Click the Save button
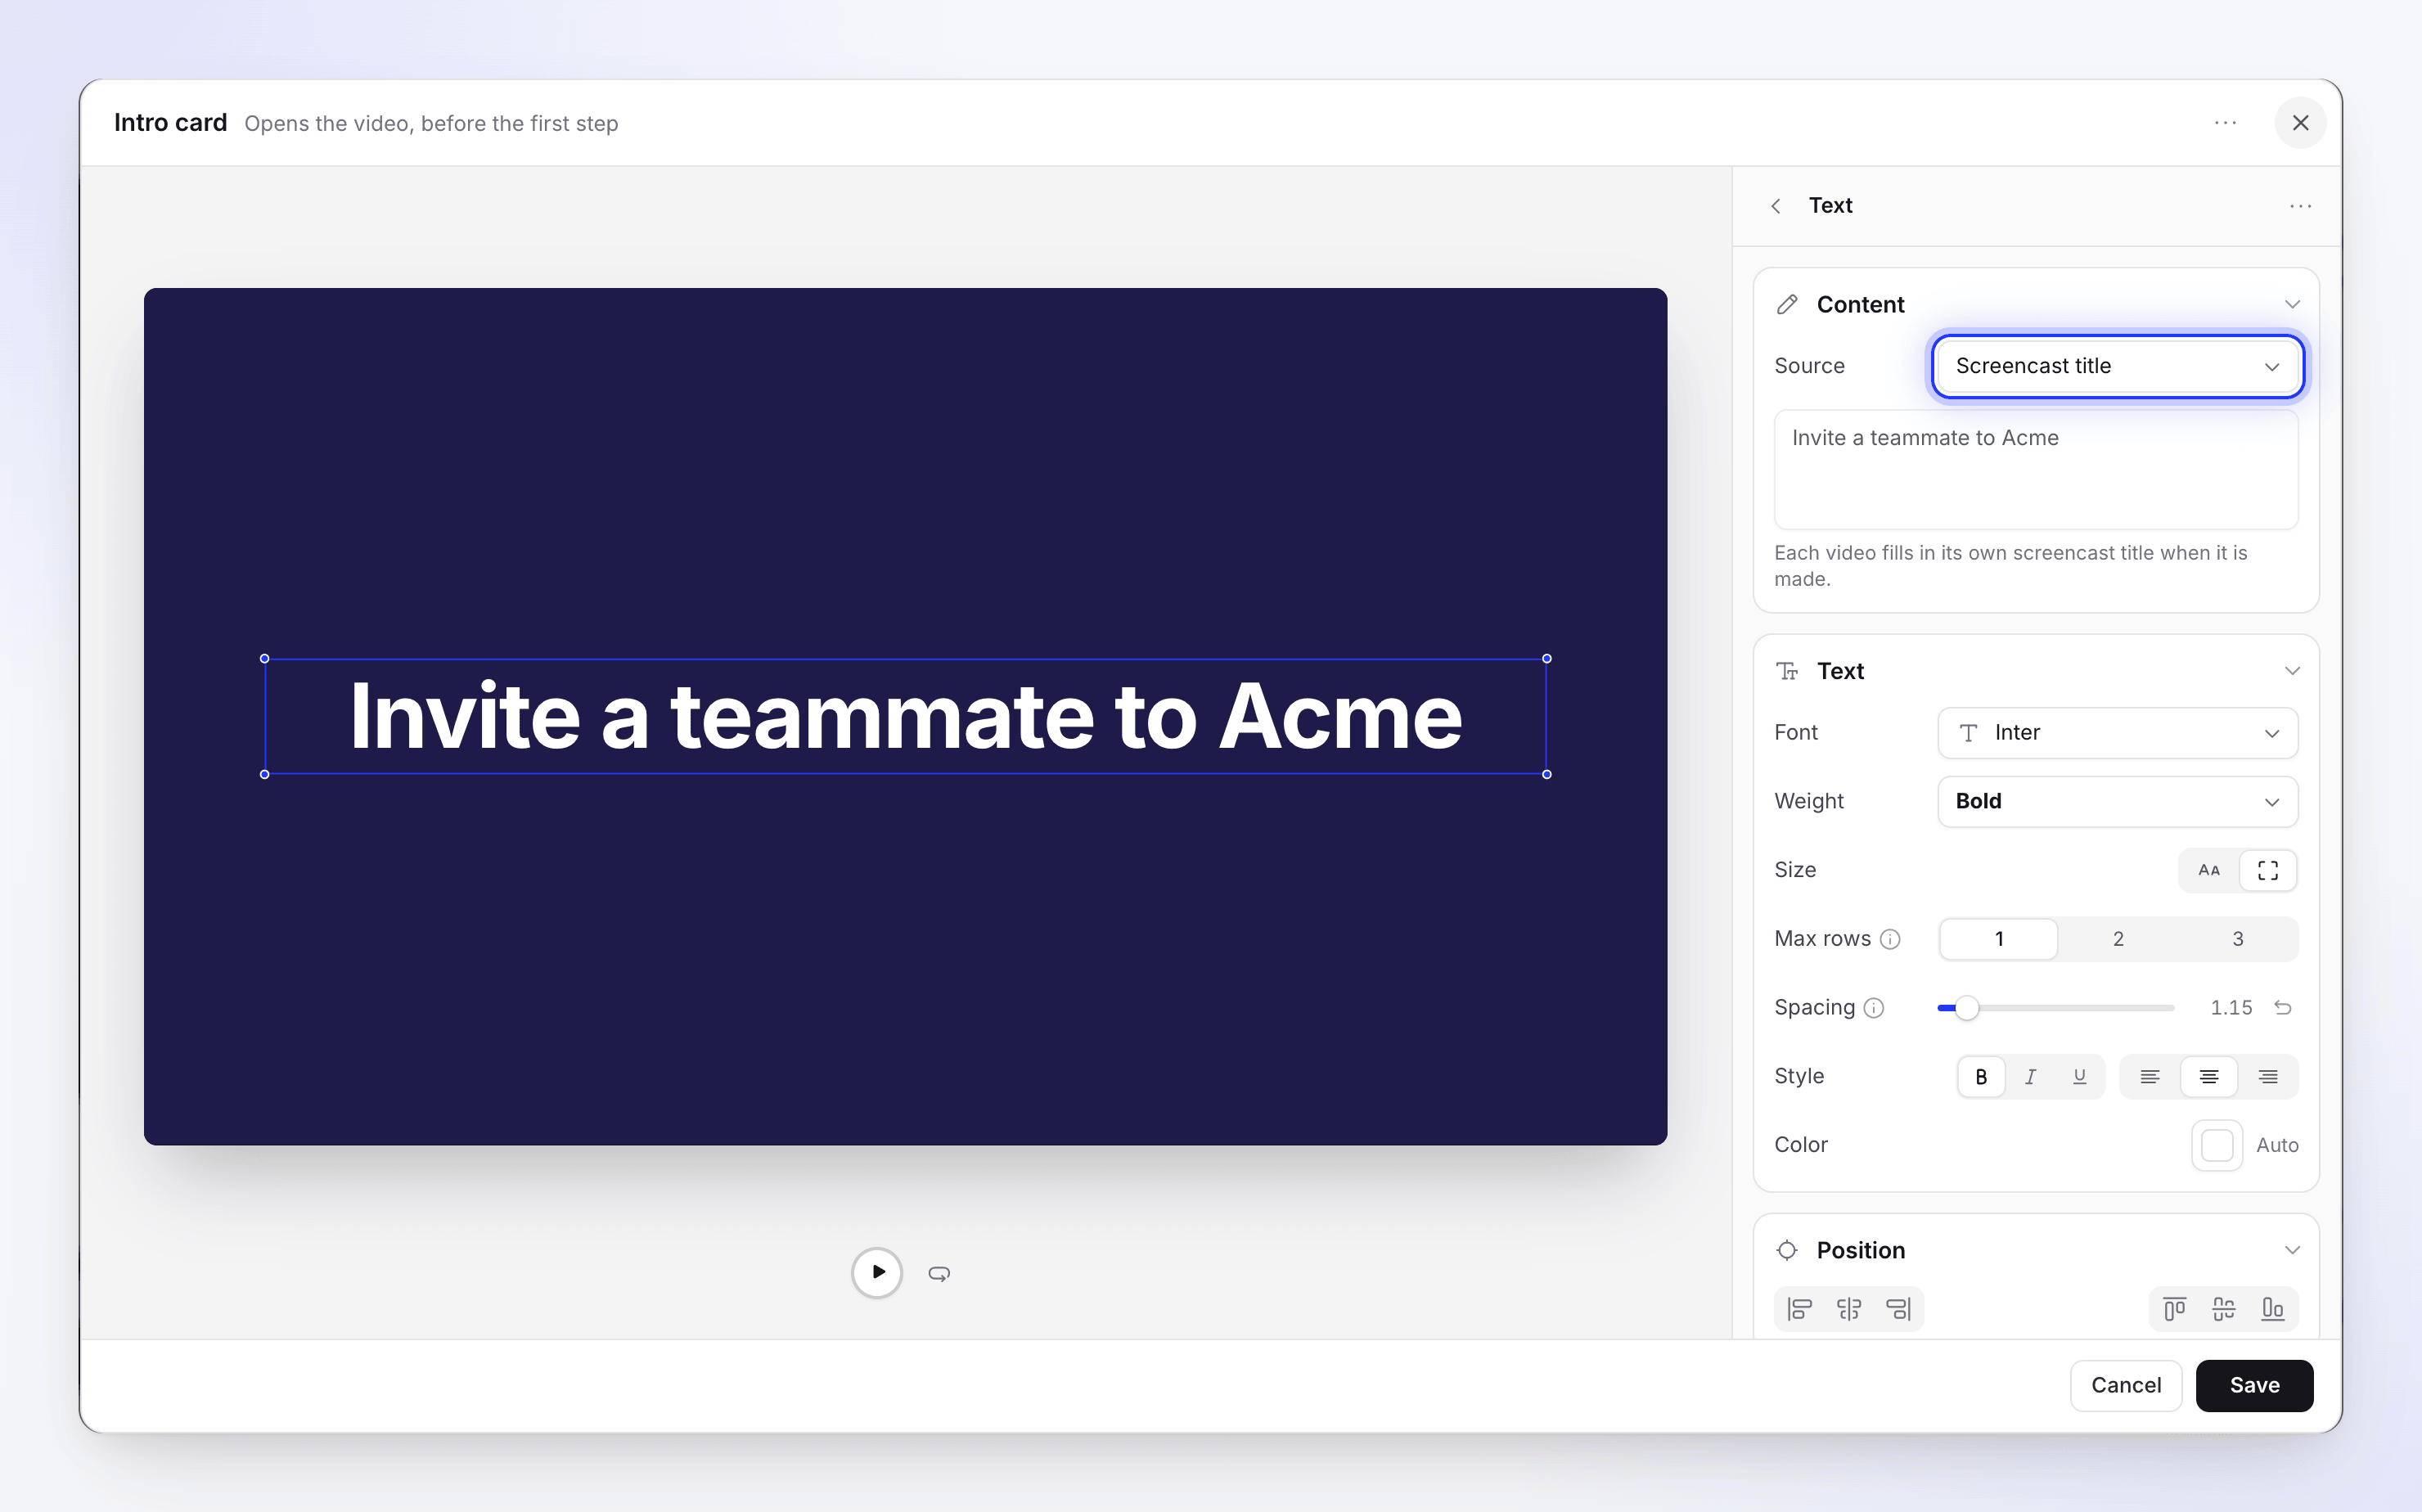 coord(2255,1385)
